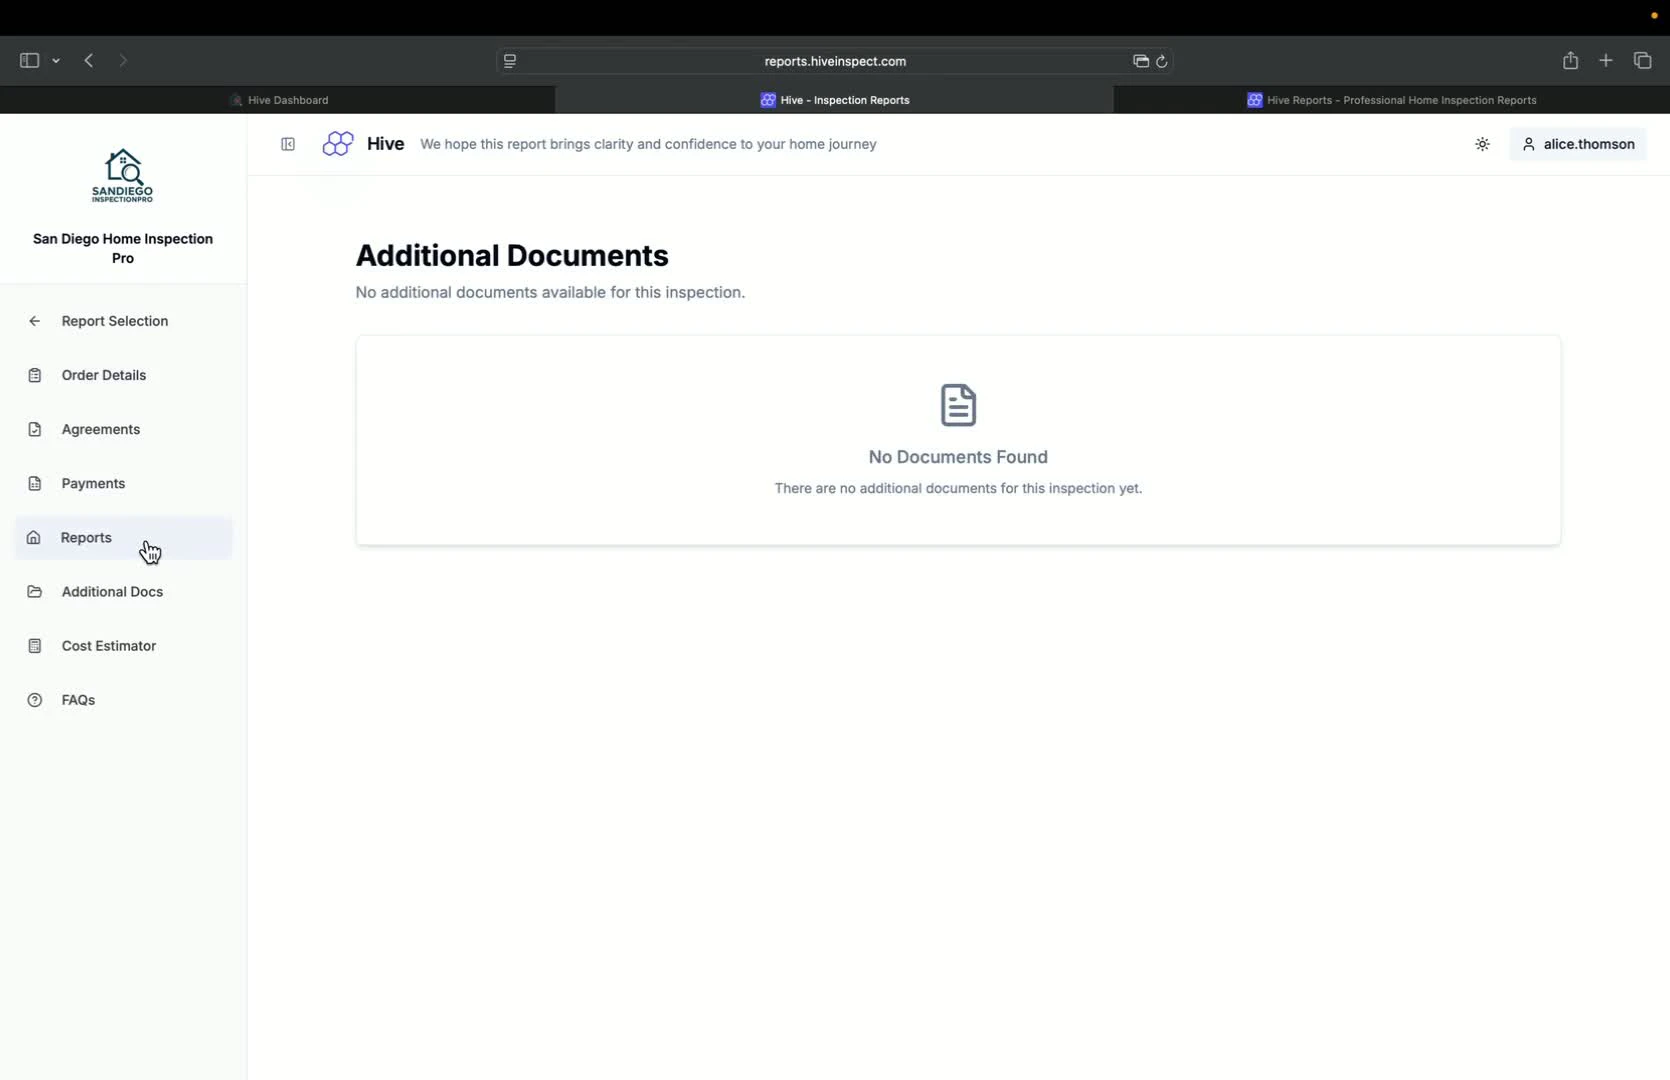
Task: Collapse the report navigation panel
Action: coord(287,144)
